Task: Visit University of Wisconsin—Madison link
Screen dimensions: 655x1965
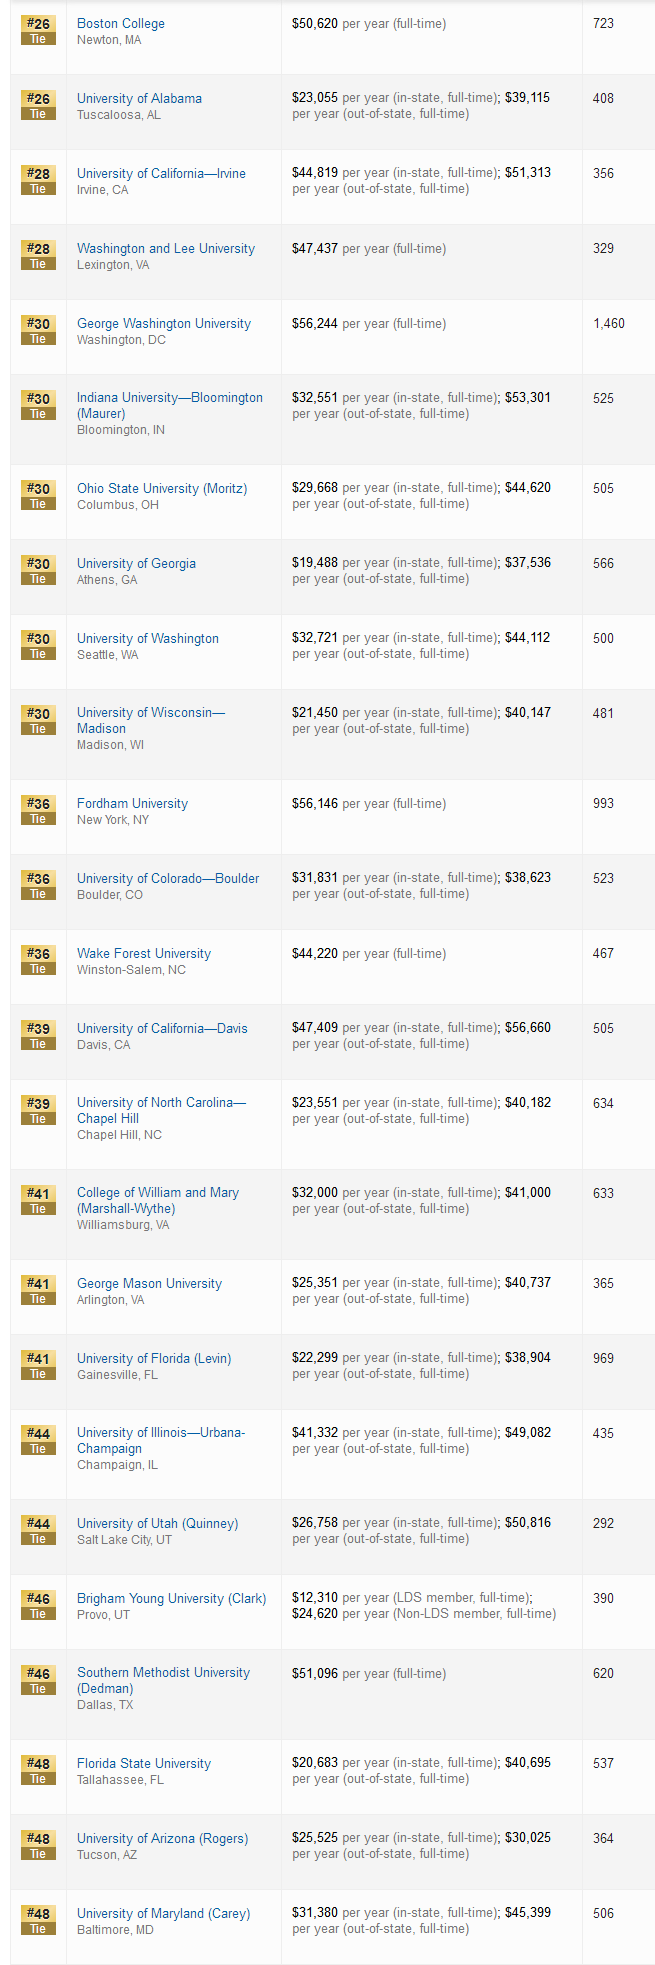Action: [151, 720]
